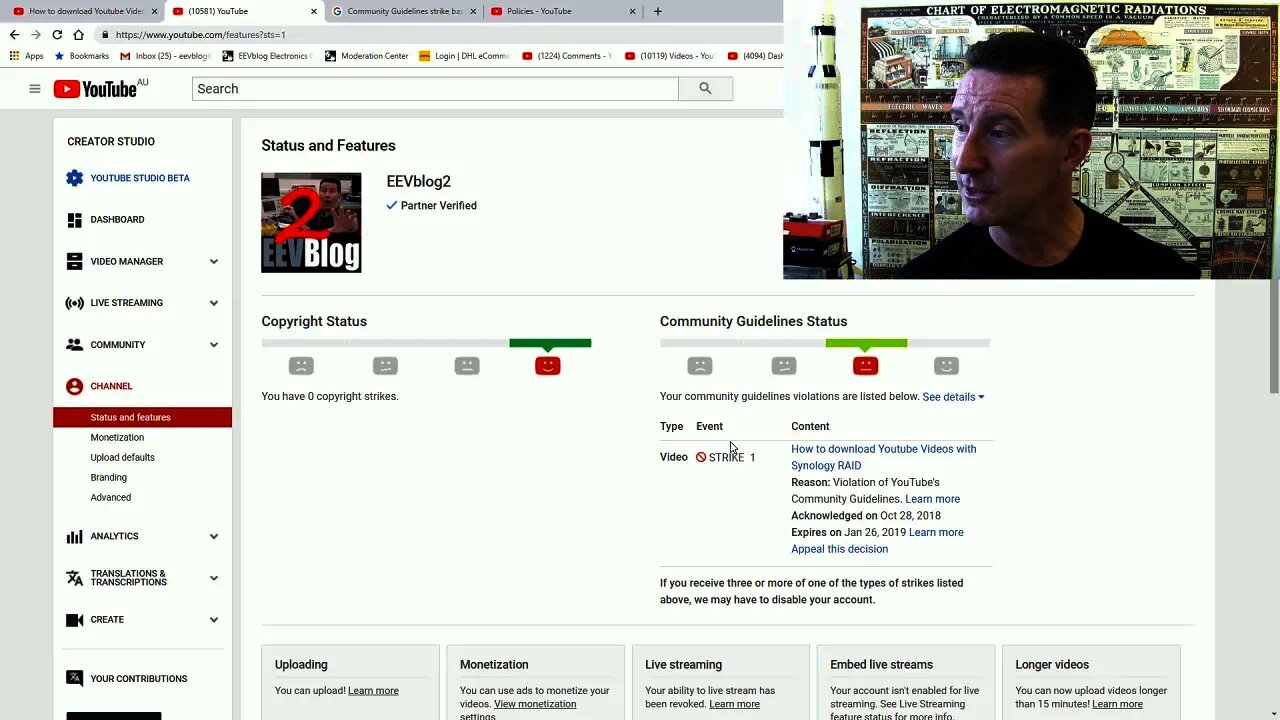Click the 'Your Contributions' sidebar label
The width and height of the screenshot is (1280, 720).
[139, 679]
